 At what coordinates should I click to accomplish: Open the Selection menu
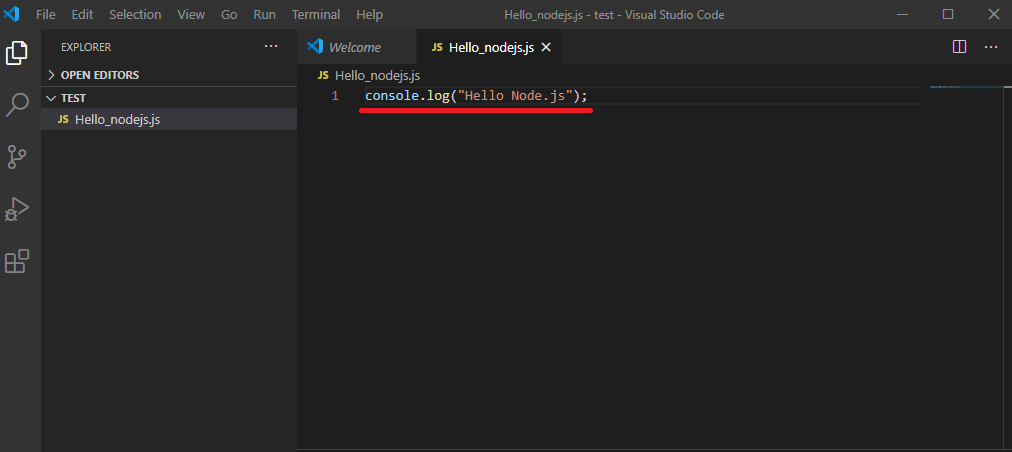point(135,14)
